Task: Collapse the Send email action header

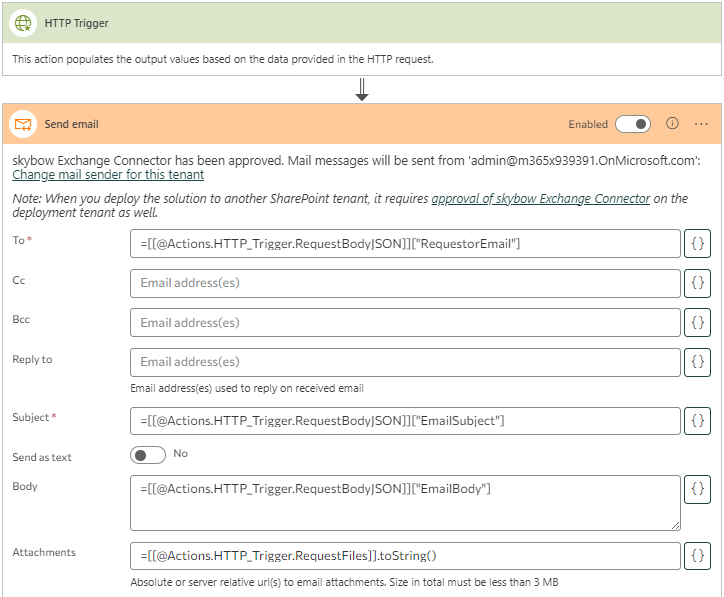Action: tap(300, 125)
